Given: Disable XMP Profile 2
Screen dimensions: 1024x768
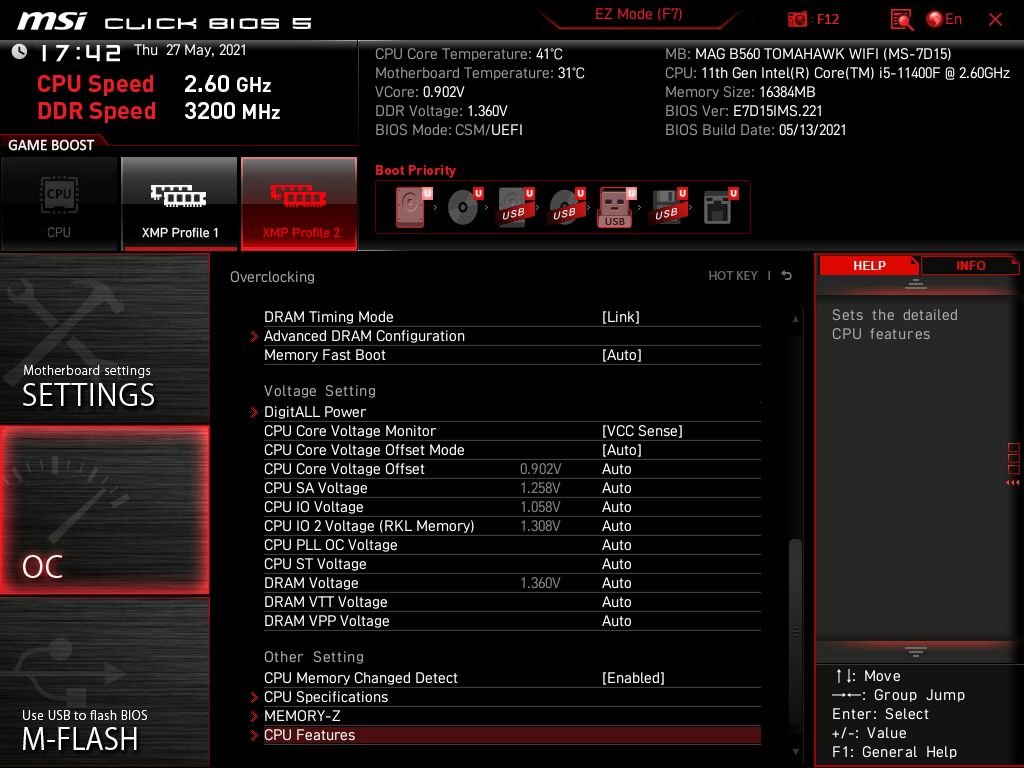Looking at the screenshot, I should [x=299, y=204].
